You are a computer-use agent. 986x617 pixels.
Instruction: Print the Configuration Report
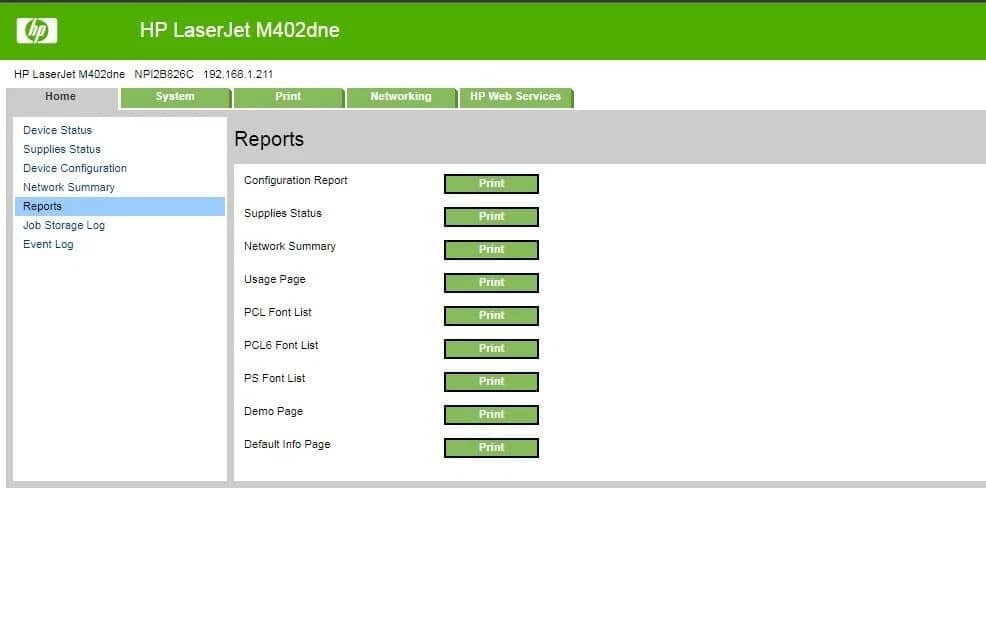(491, 184)
